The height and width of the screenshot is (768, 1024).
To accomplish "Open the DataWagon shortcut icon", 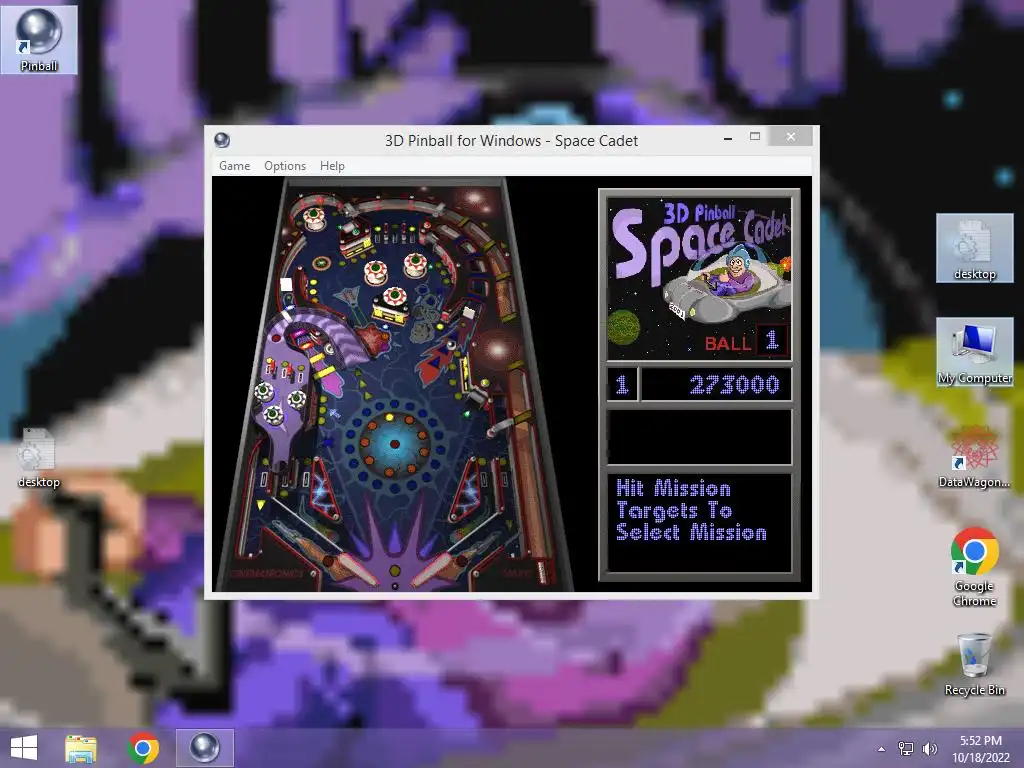I will [x=974, y=456].
